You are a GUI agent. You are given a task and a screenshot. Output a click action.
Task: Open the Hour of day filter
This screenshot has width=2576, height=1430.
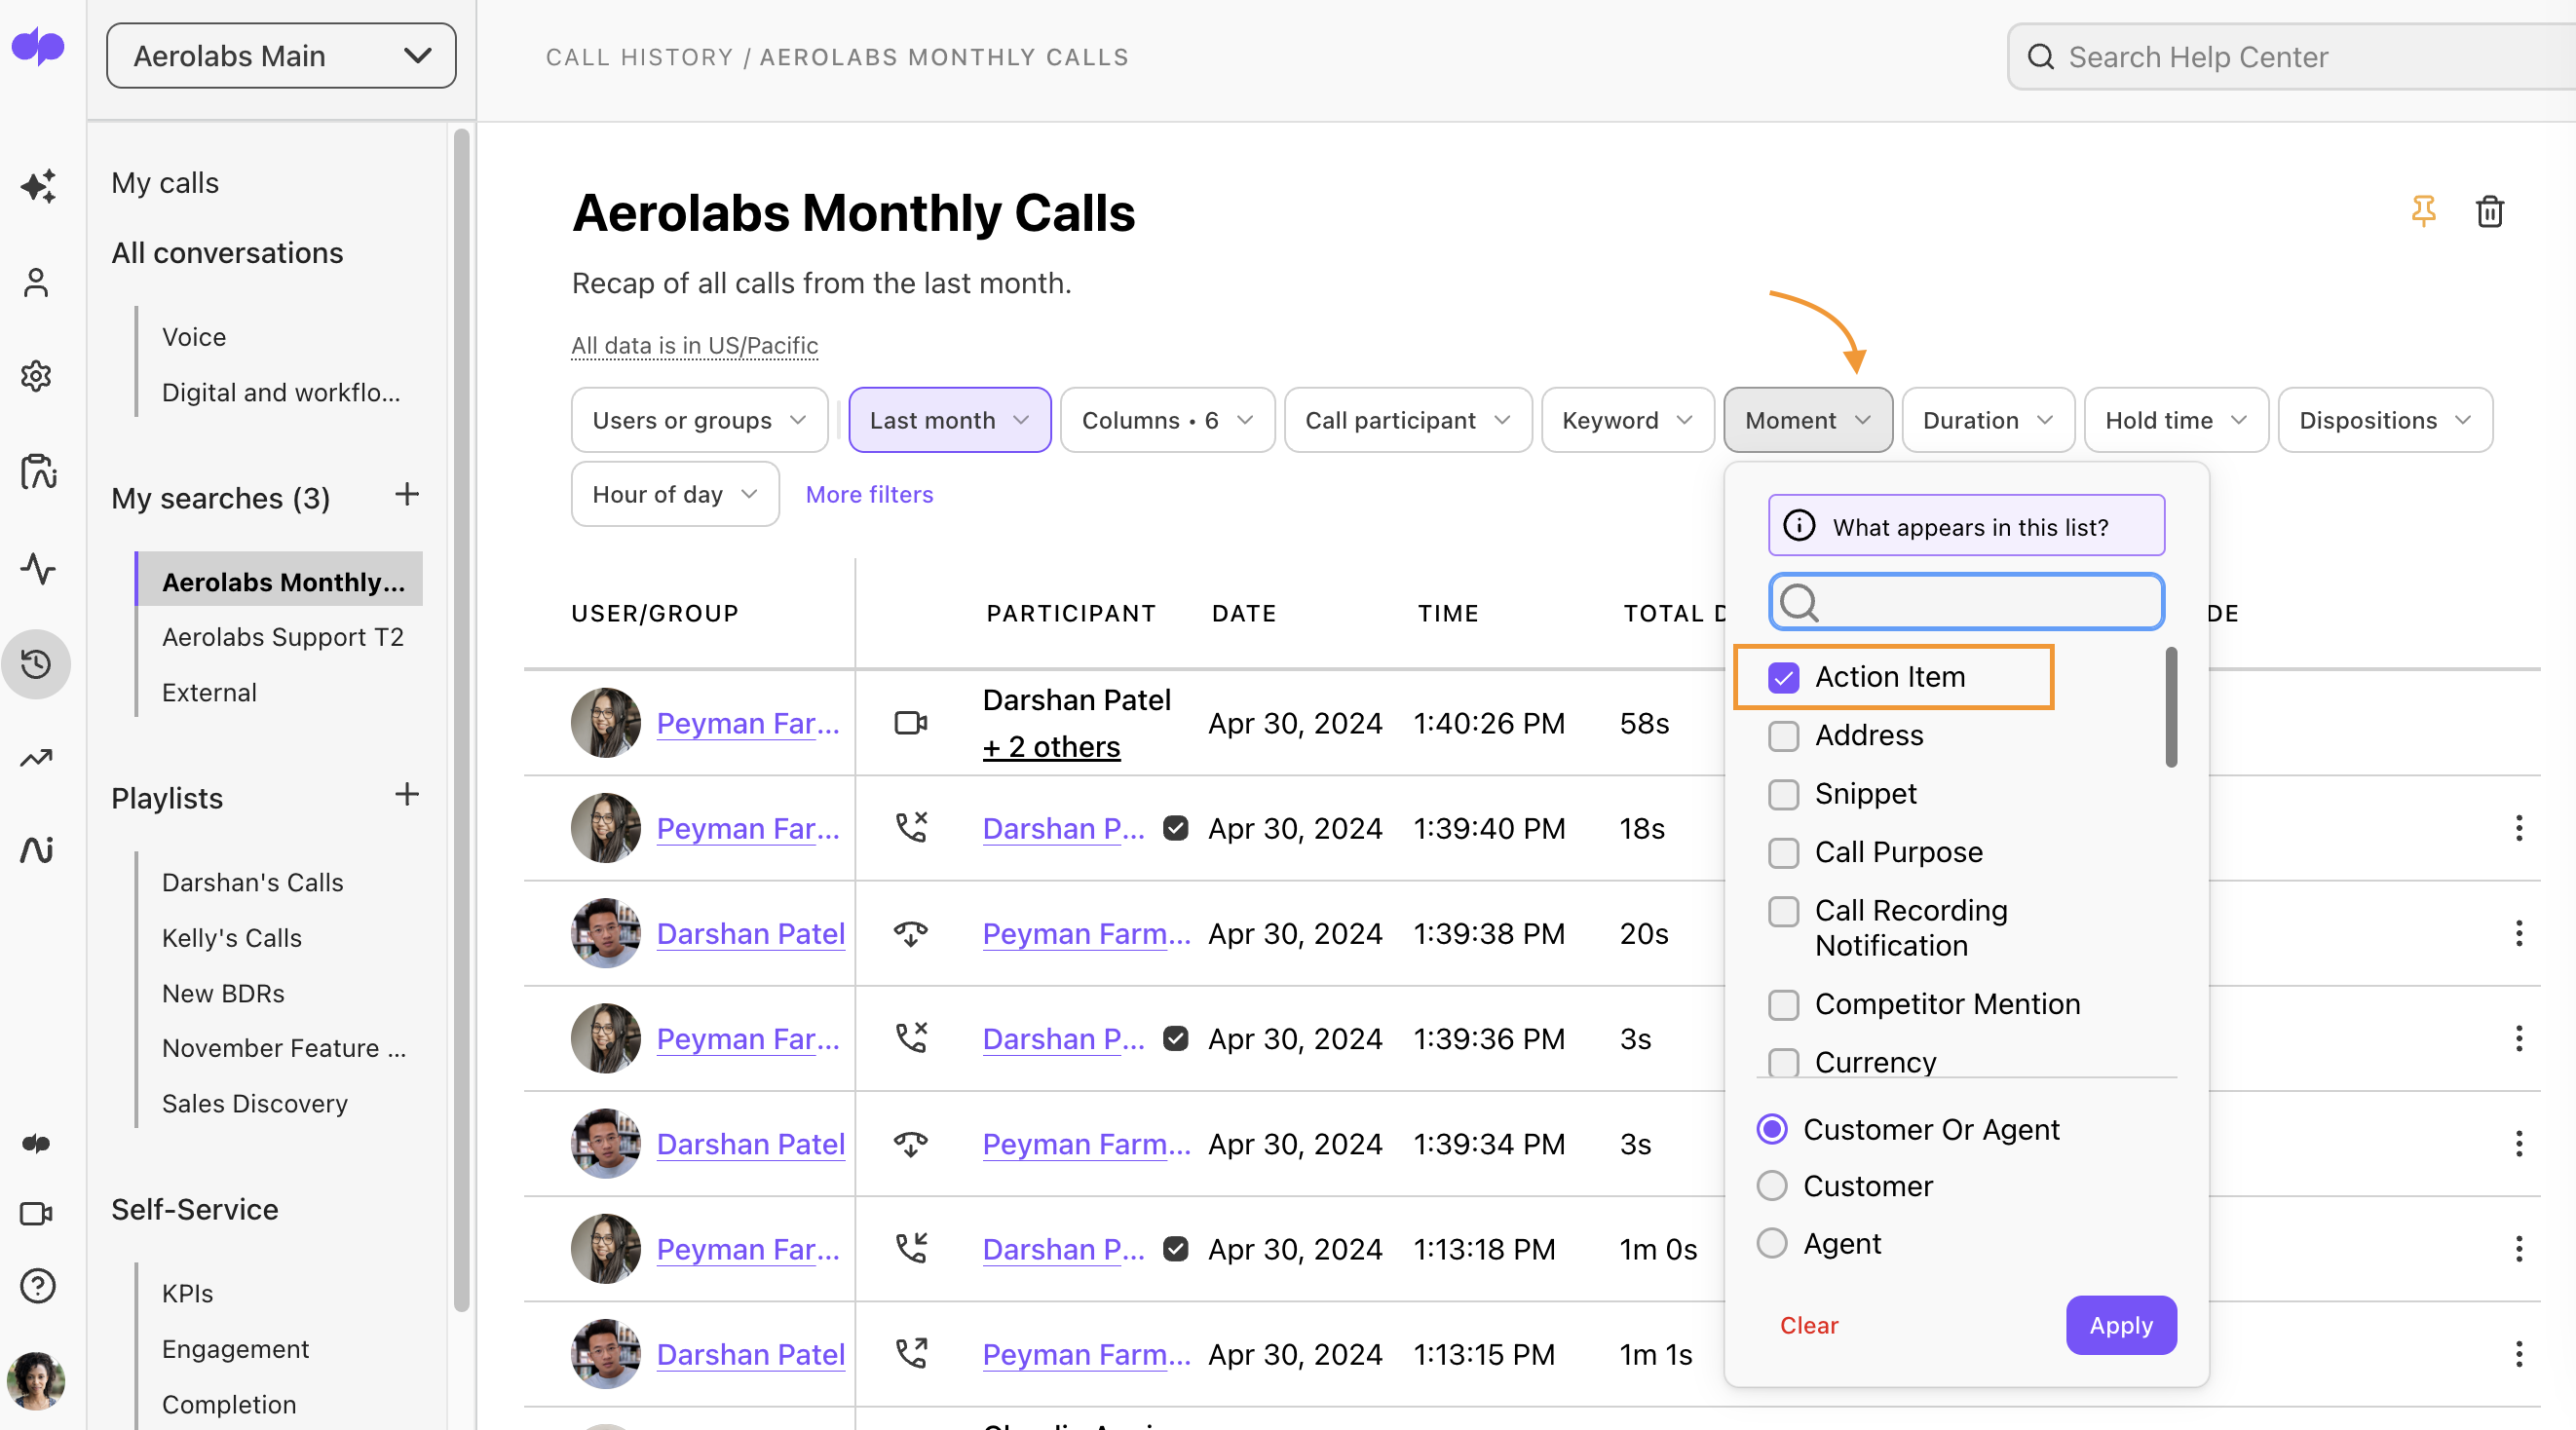pyautogui.click(x=675, y=494)
